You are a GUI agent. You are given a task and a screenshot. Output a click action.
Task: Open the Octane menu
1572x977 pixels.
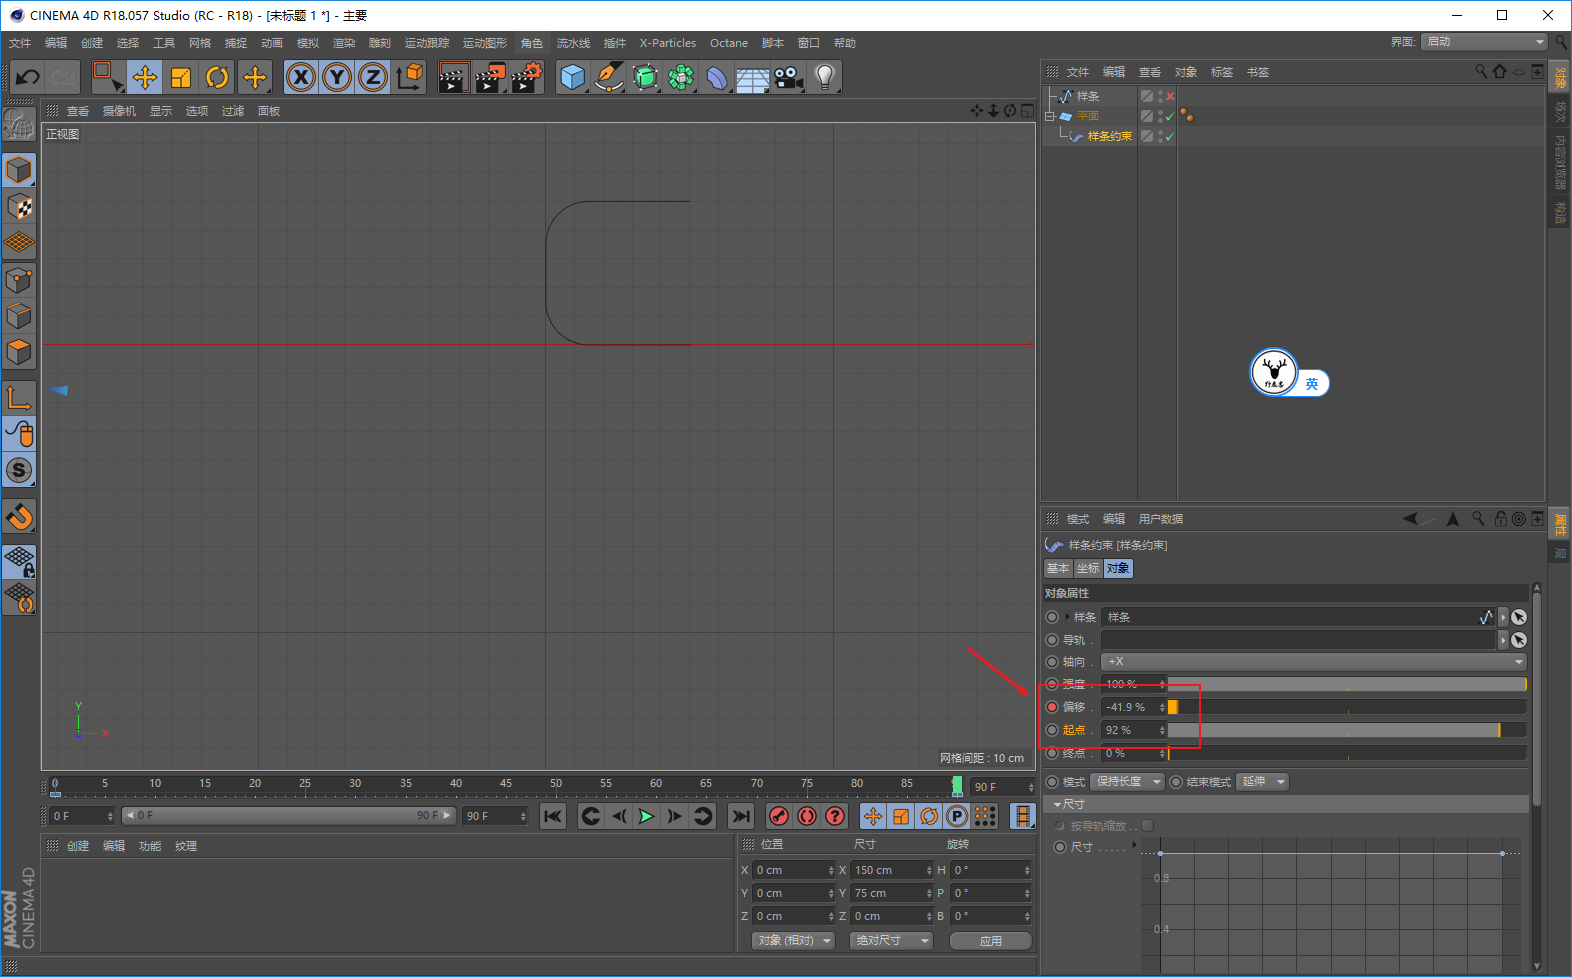[729, 43]
